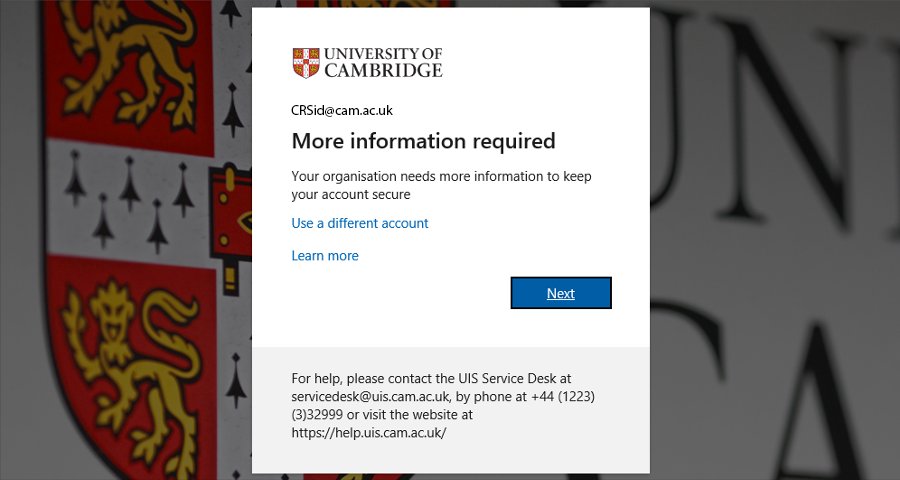
Task: Click the University of Cambridge wordmark text
Action: [383, 63]
